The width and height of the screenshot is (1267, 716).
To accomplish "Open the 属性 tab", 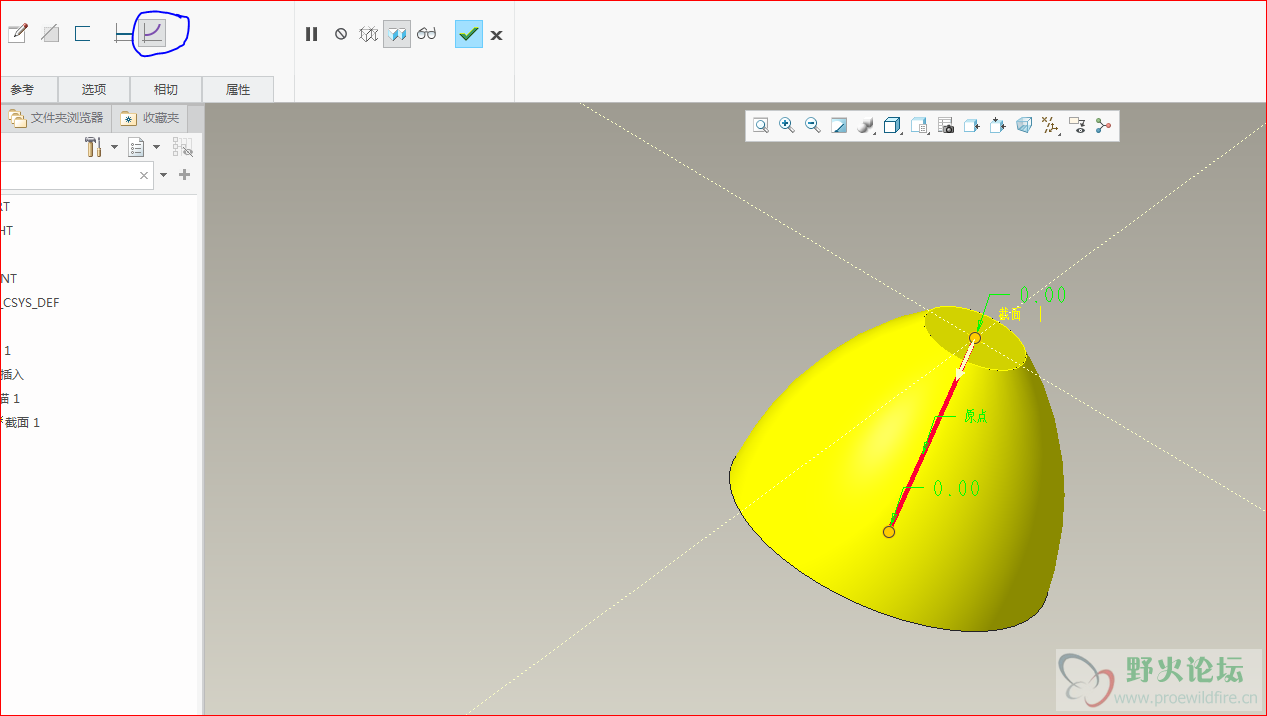I will tap(238, 89).
